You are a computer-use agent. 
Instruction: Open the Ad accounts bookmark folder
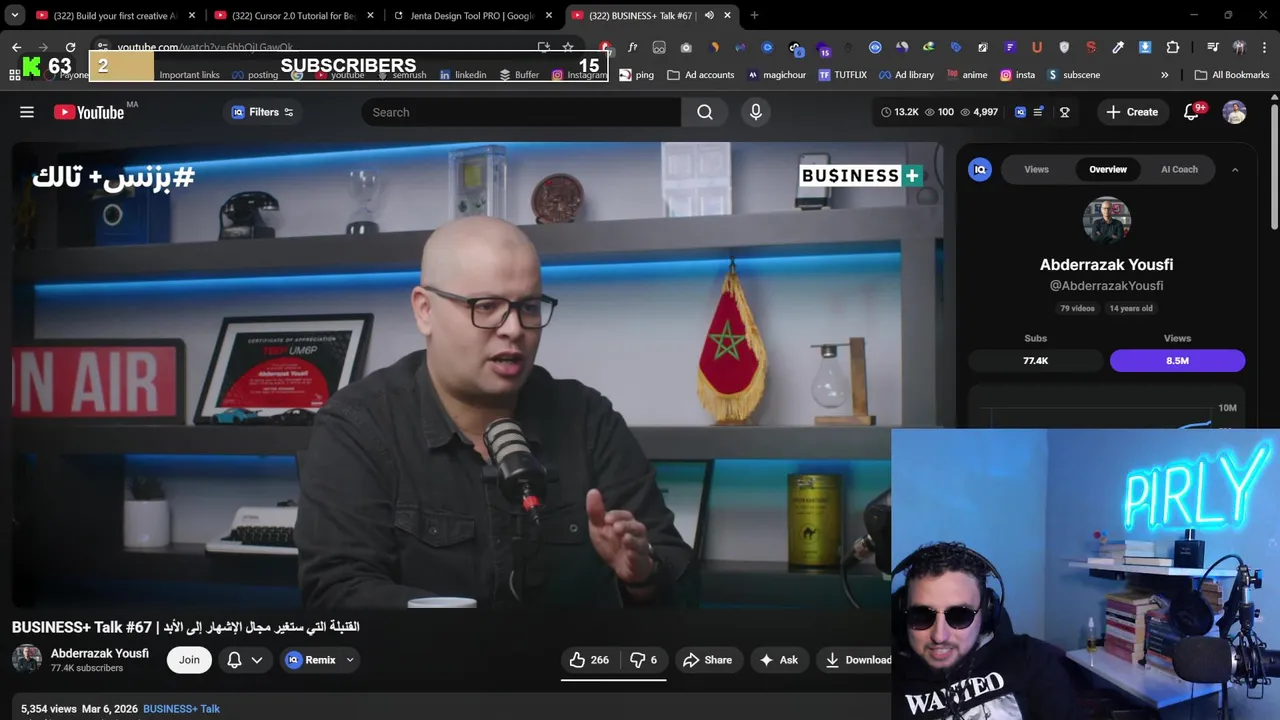coord(701,75)
